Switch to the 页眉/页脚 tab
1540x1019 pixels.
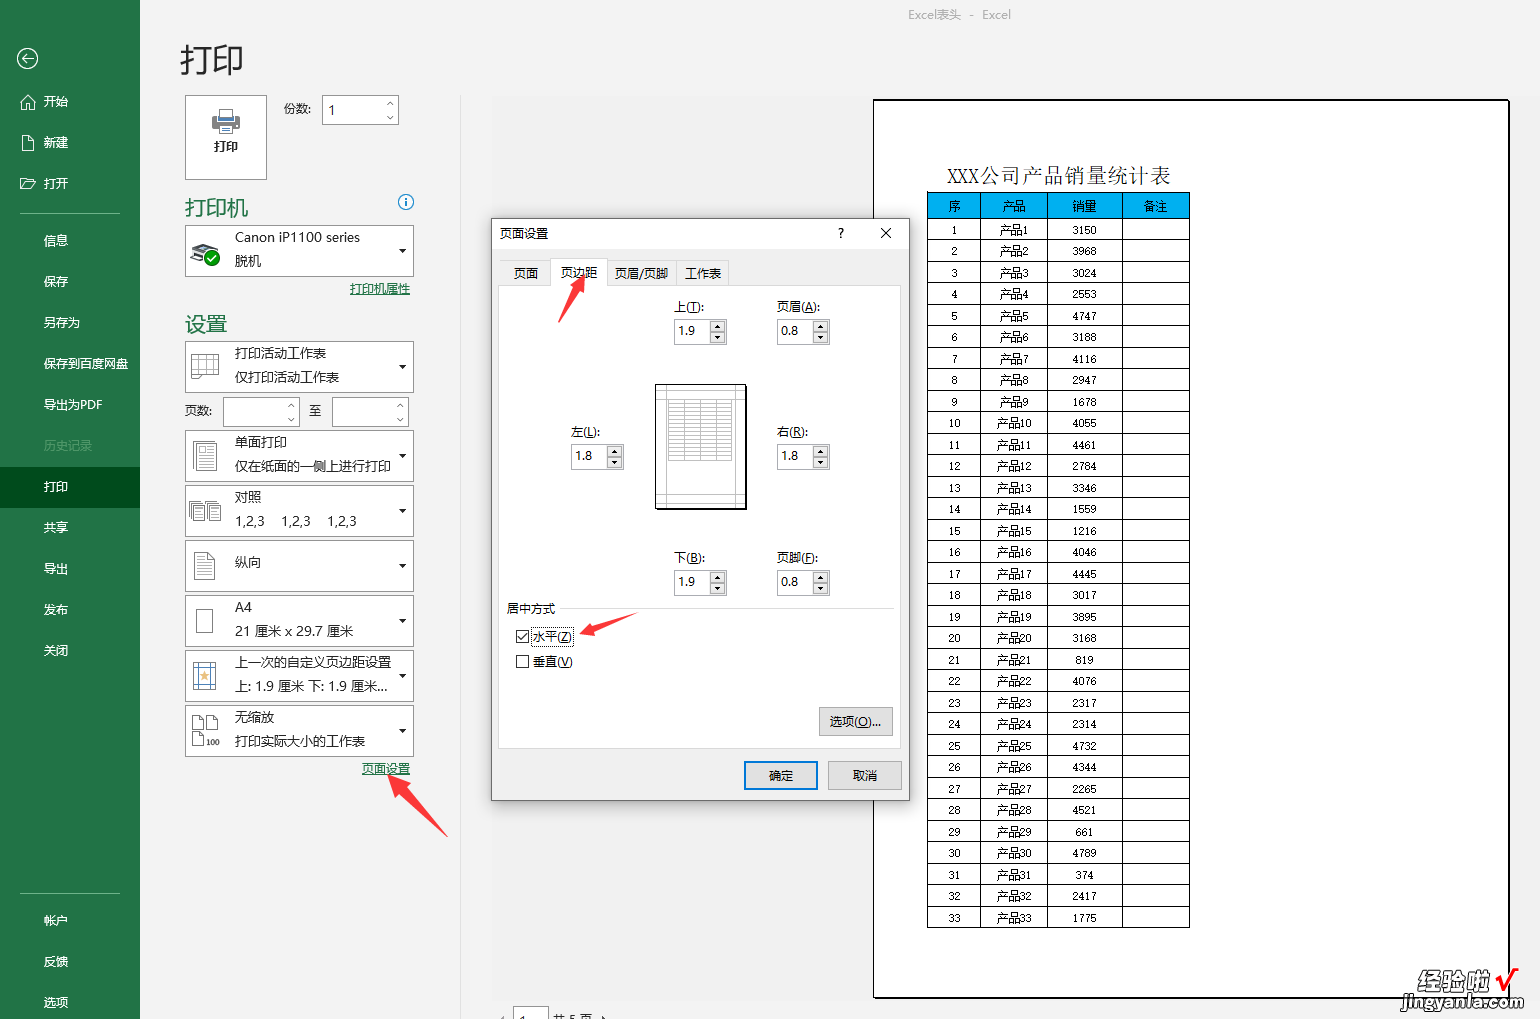[641, 273]
